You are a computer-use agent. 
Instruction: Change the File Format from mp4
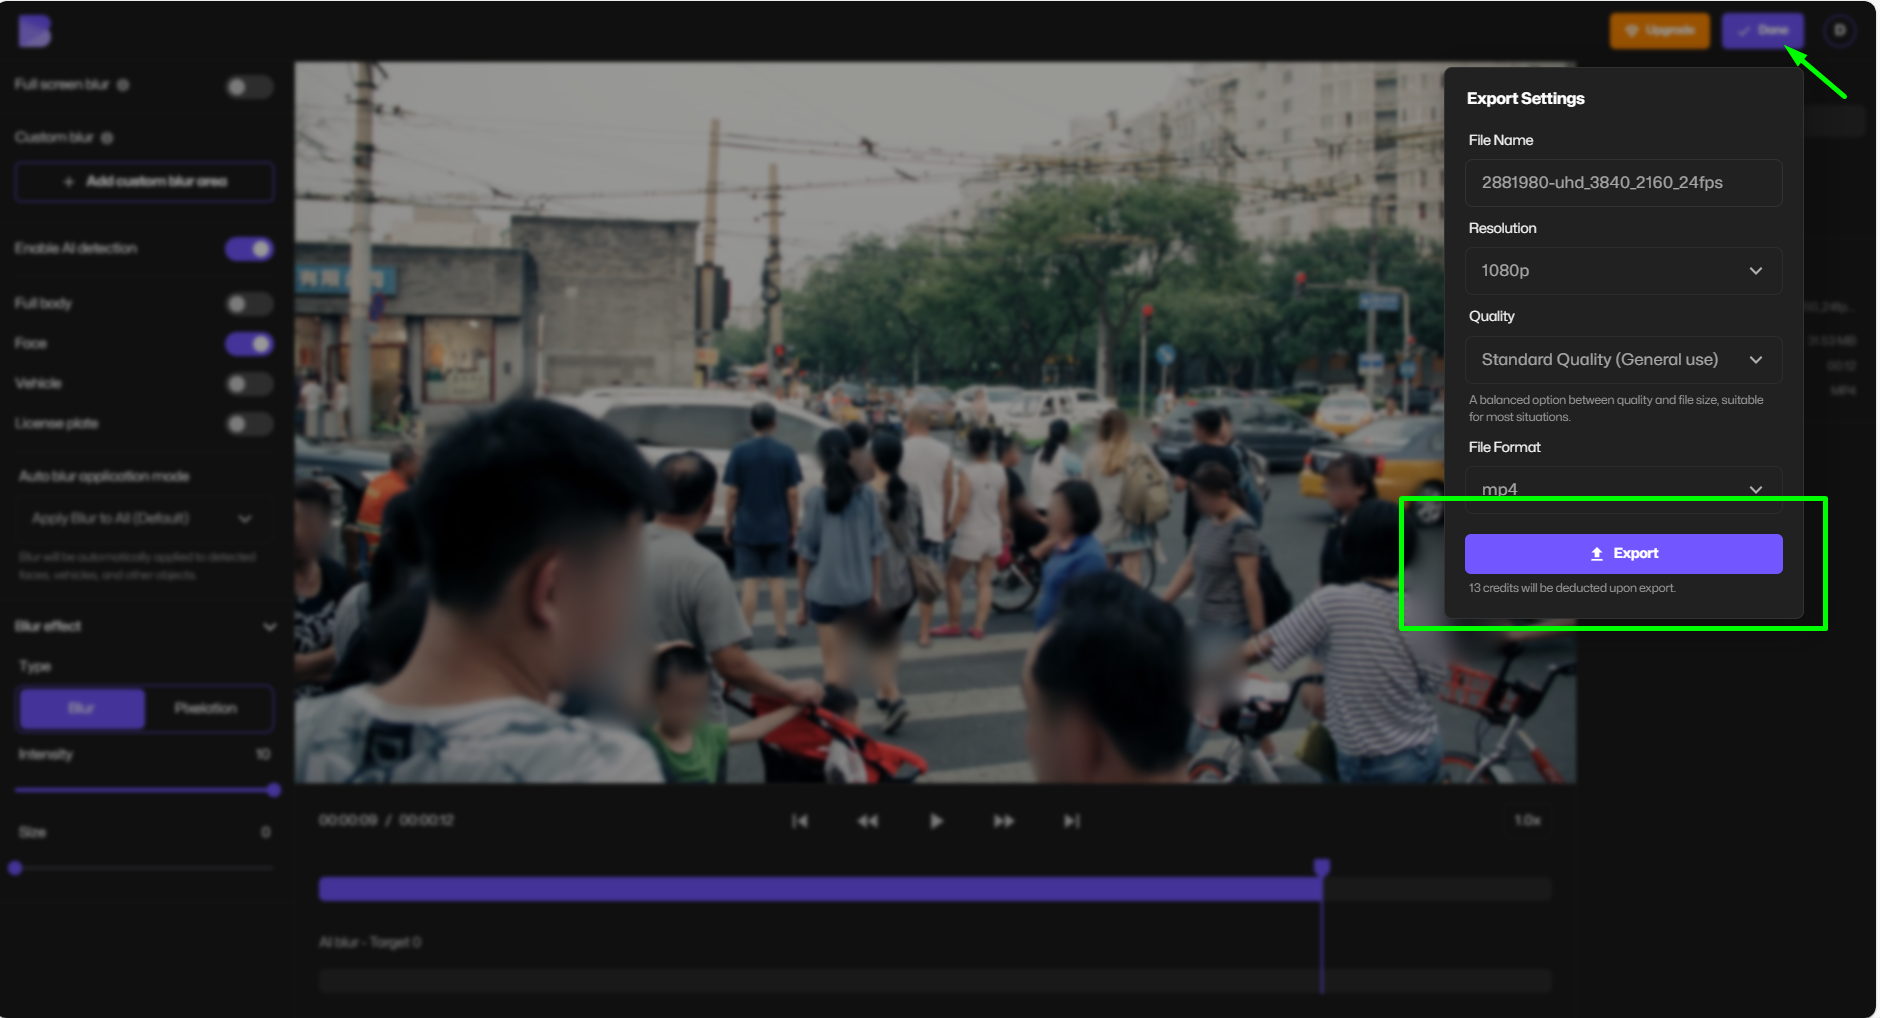pos(1622,489)
